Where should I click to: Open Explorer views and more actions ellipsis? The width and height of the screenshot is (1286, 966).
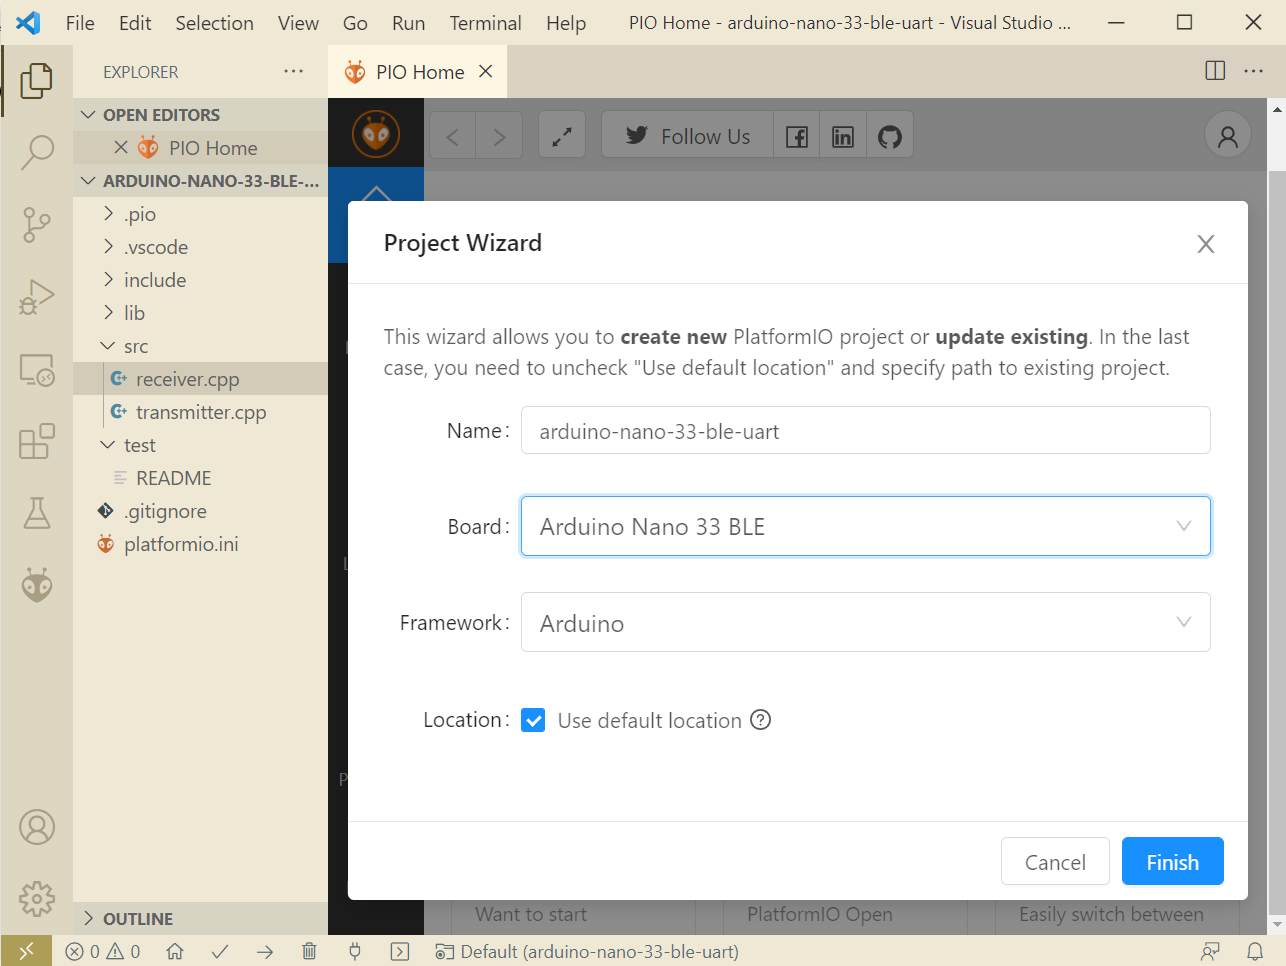[293, 71]
